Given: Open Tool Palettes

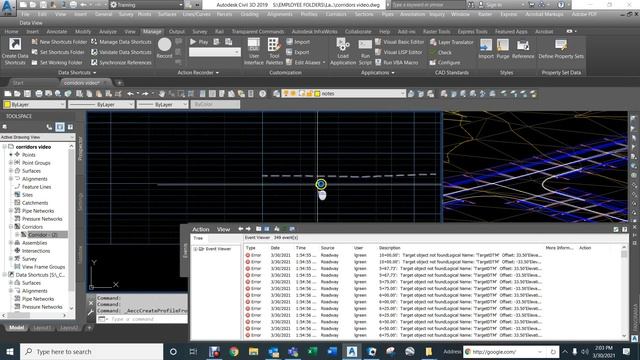Looking at the screenshot, I should coord(274,51).
